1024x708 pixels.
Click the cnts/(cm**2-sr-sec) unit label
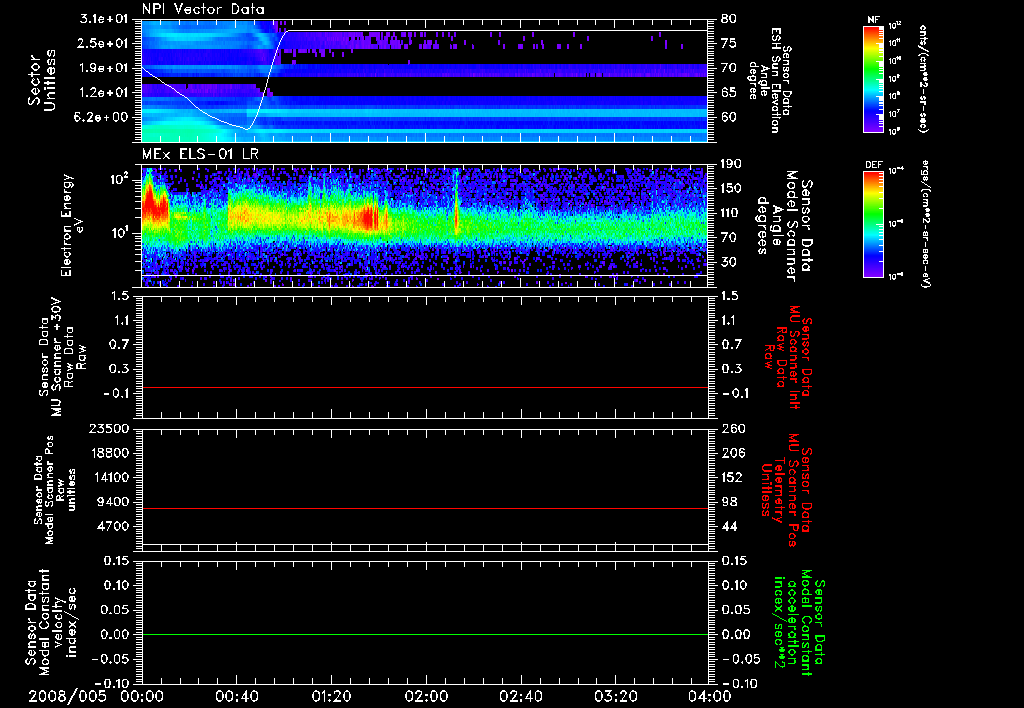tap(923, 78)
